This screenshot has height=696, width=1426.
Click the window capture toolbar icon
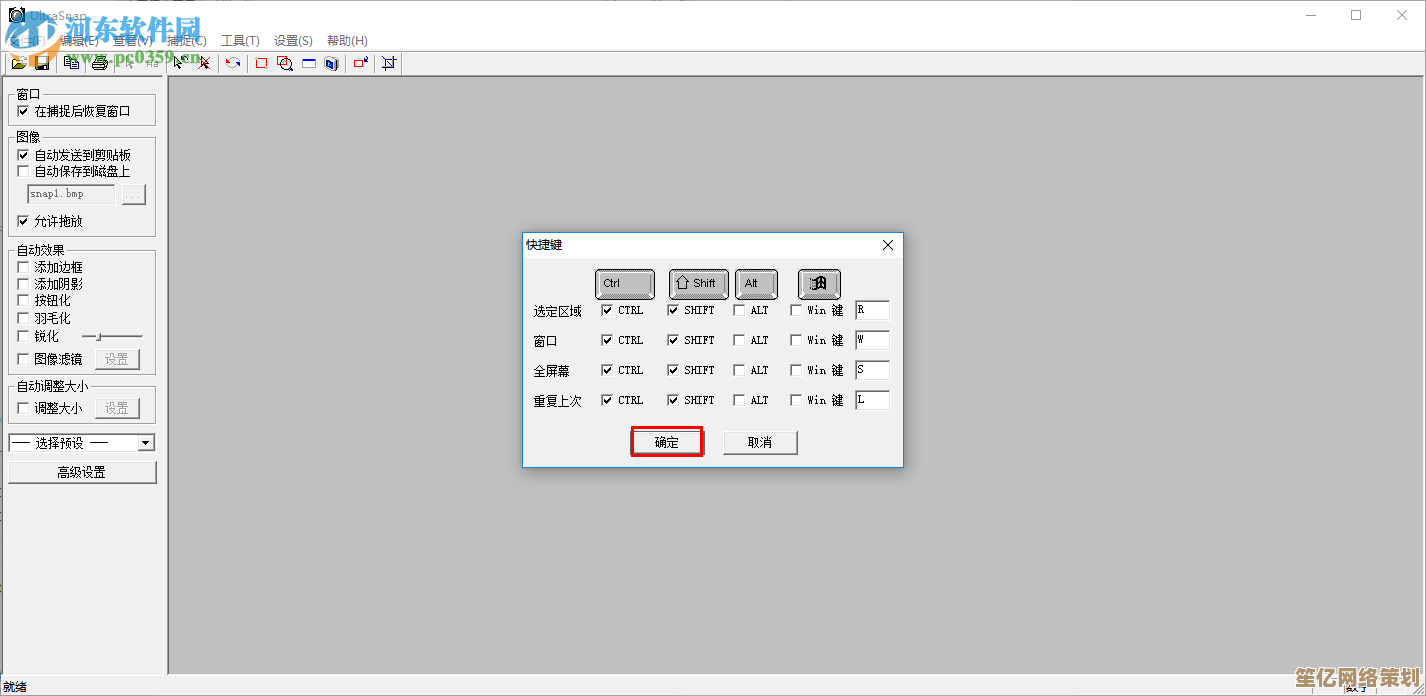(x=309, y=63)
